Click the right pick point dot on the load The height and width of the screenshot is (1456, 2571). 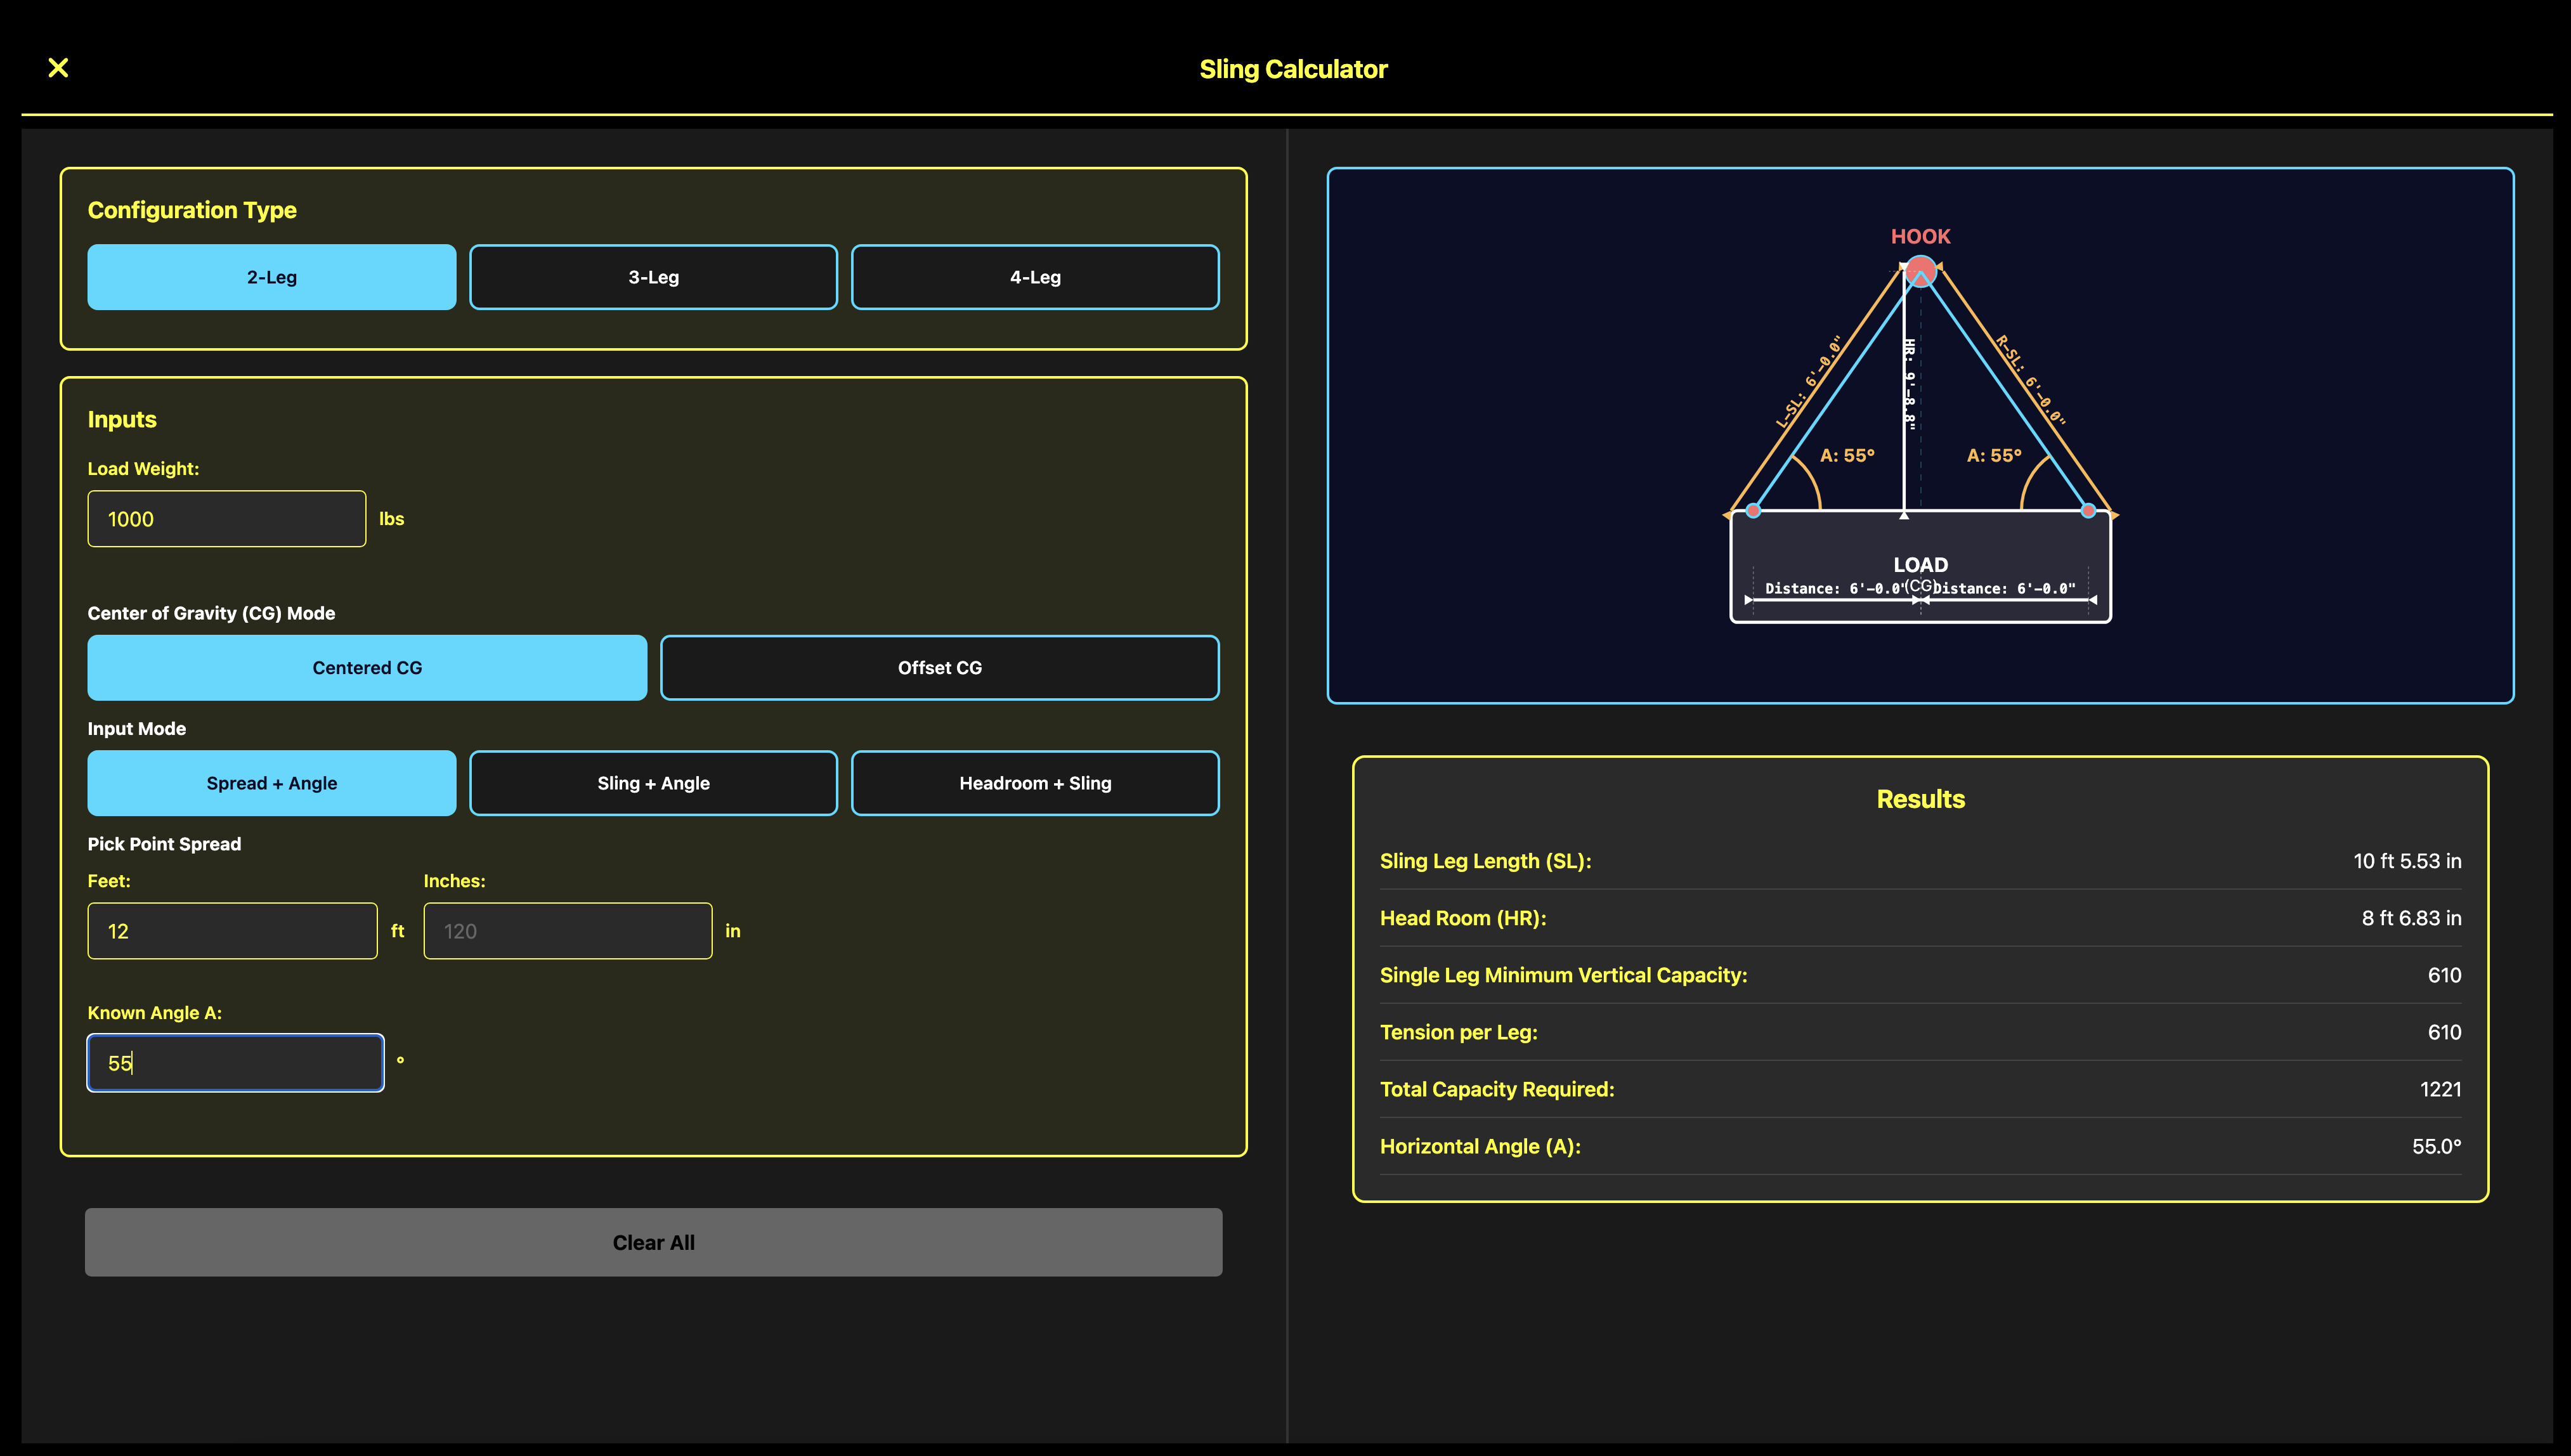point(2088,511)
